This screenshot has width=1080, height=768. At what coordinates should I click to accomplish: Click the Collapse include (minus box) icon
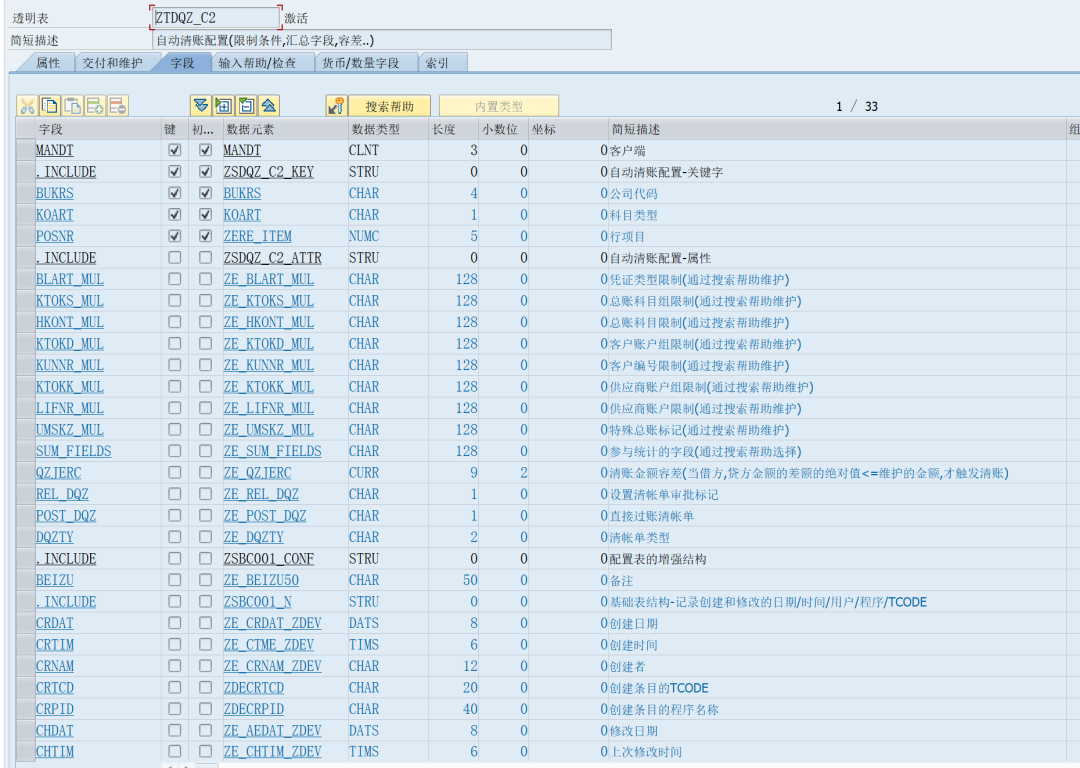(x=246, y=106)
